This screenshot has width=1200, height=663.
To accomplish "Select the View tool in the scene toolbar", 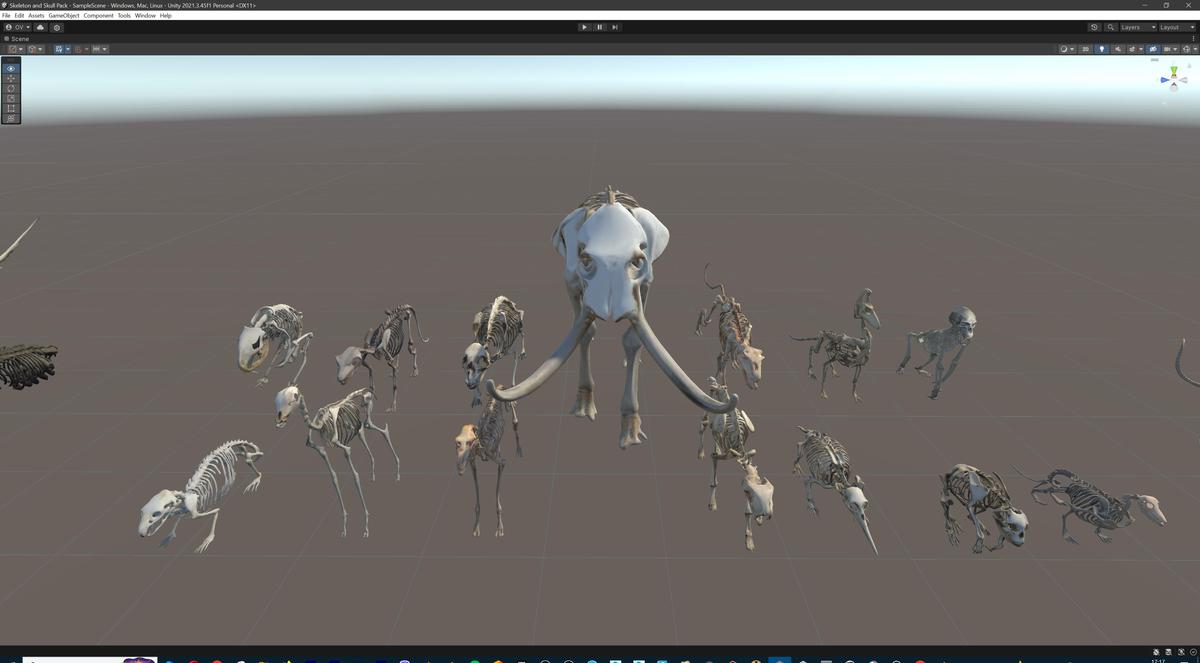I will click(x=10, y=68).
